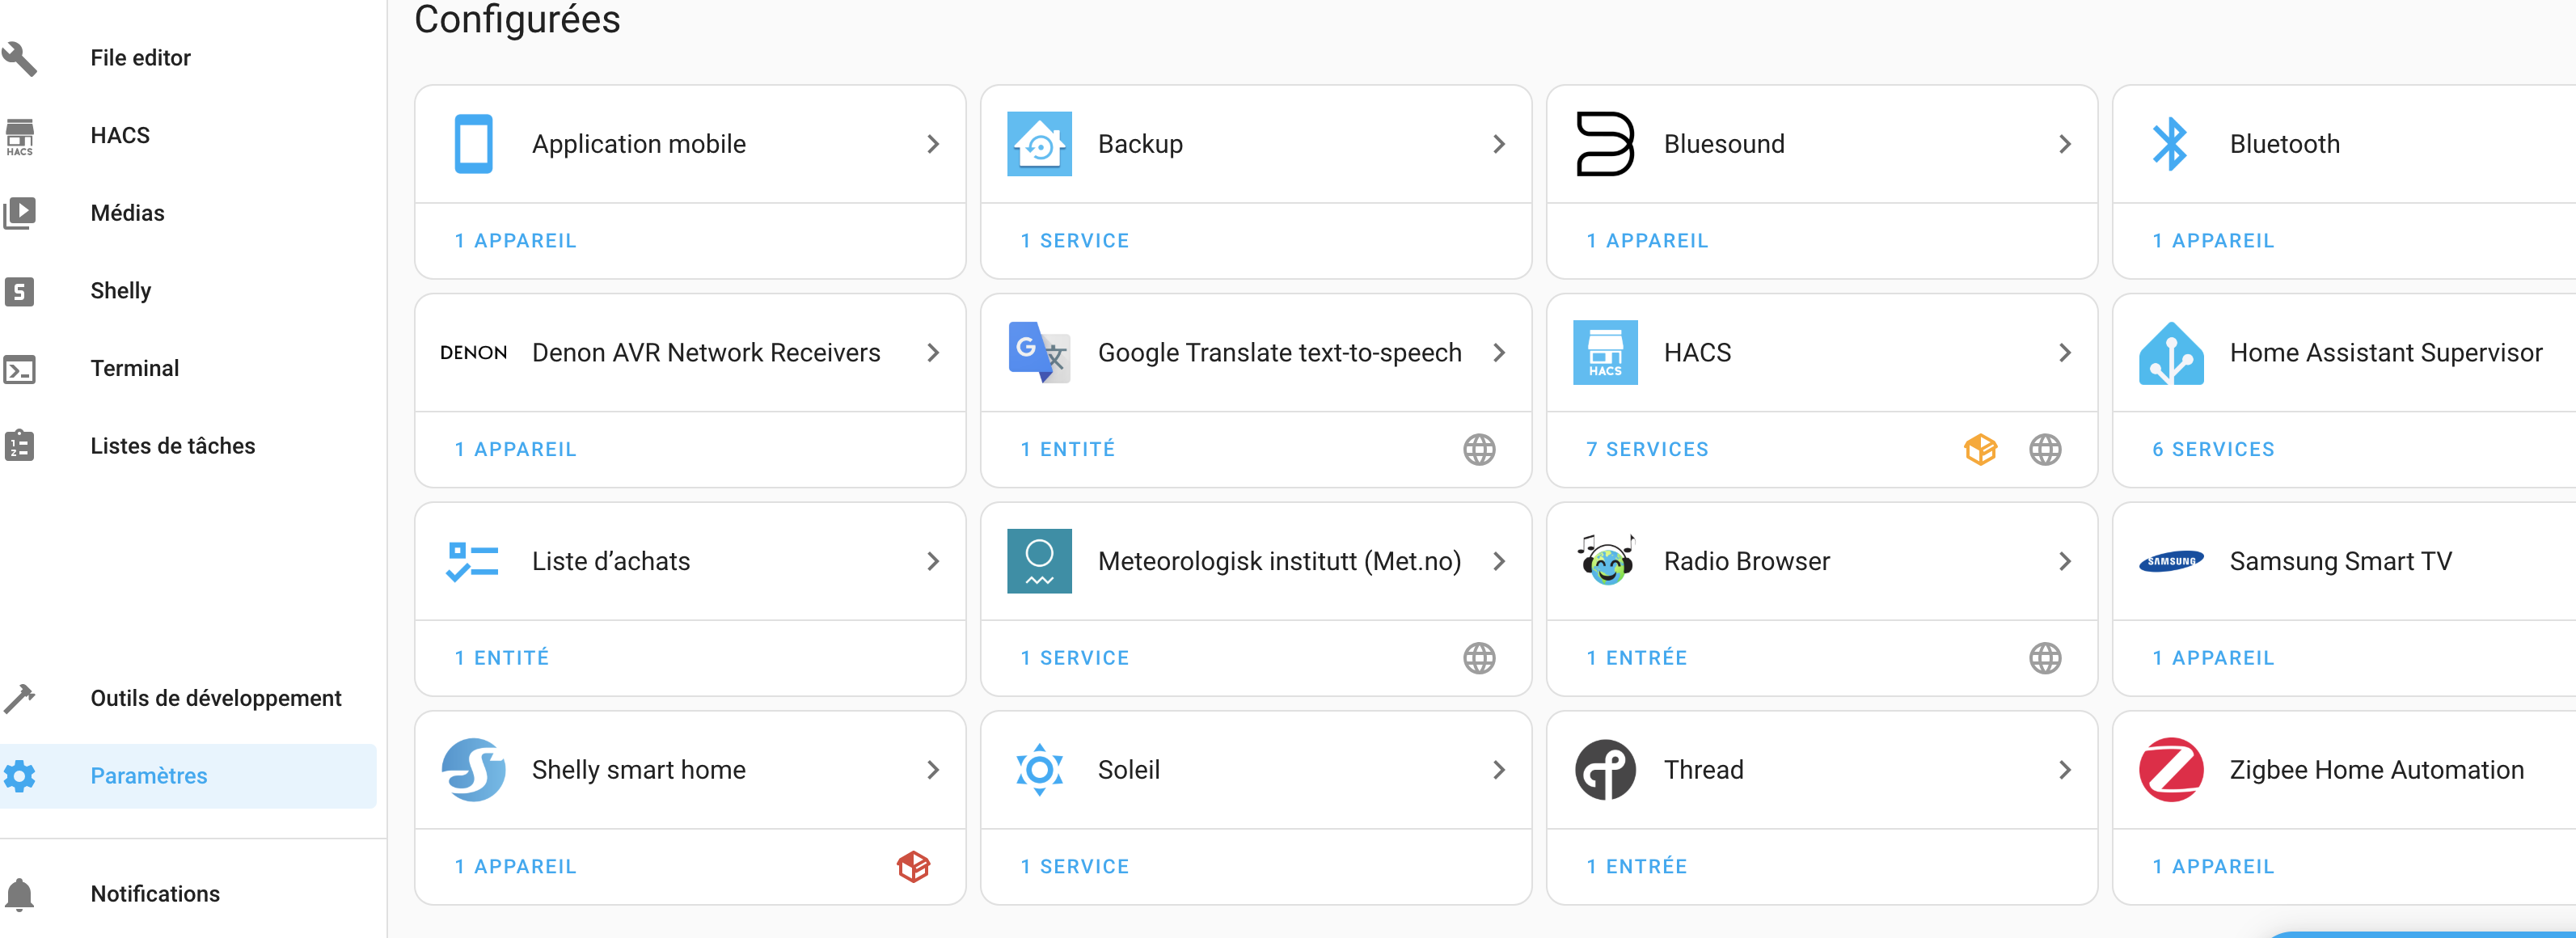The width and height of the screenshot is (2576, 938).
Task: Click the Thread logo icon
Action: [x=1605, y=770]
